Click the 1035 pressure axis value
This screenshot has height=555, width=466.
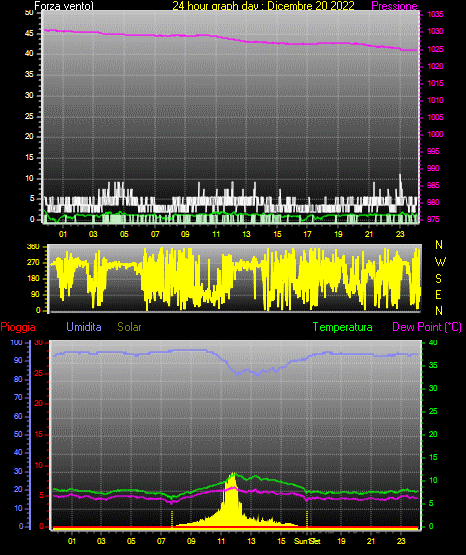[435, 15]
